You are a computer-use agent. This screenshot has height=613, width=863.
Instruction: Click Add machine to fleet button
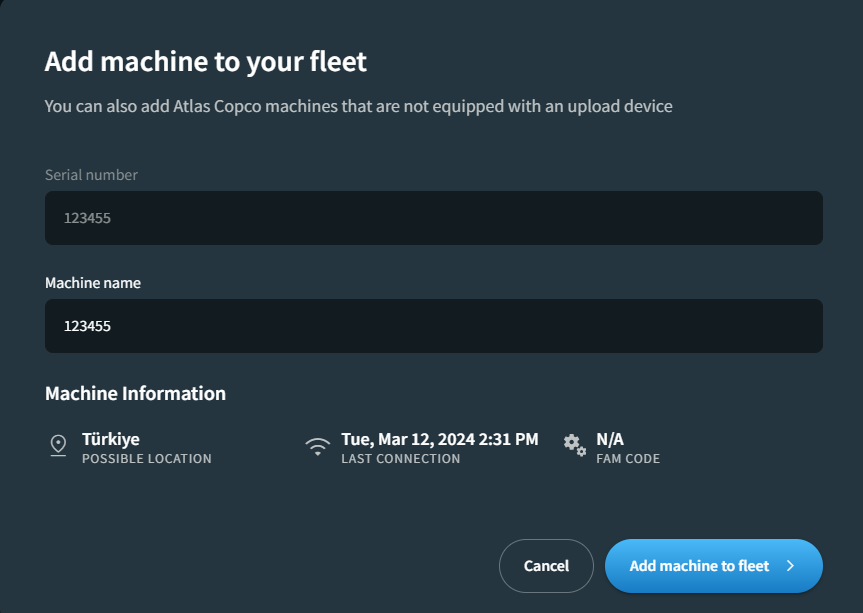click(x=700, y=566)
